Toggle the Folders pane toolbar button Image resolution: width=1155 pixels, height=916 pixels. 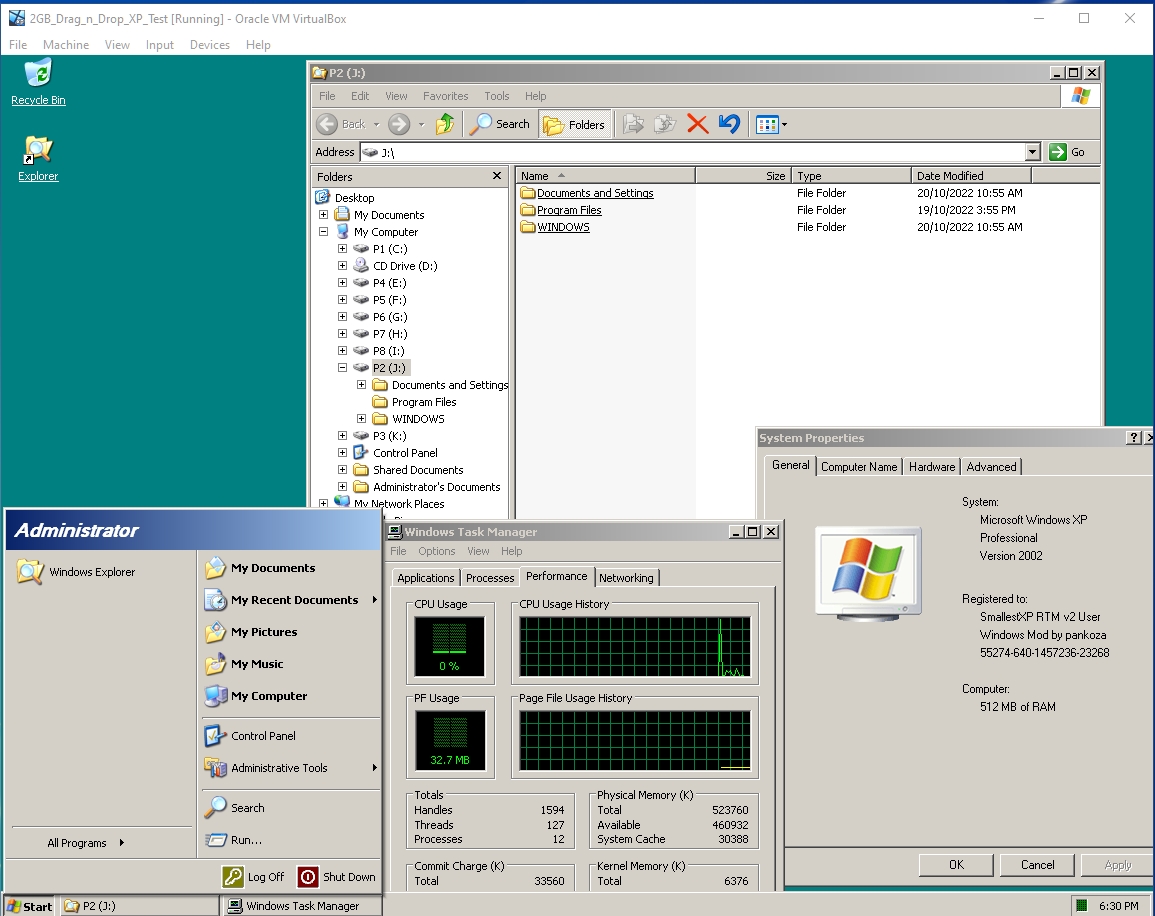(x=575, y=124)
